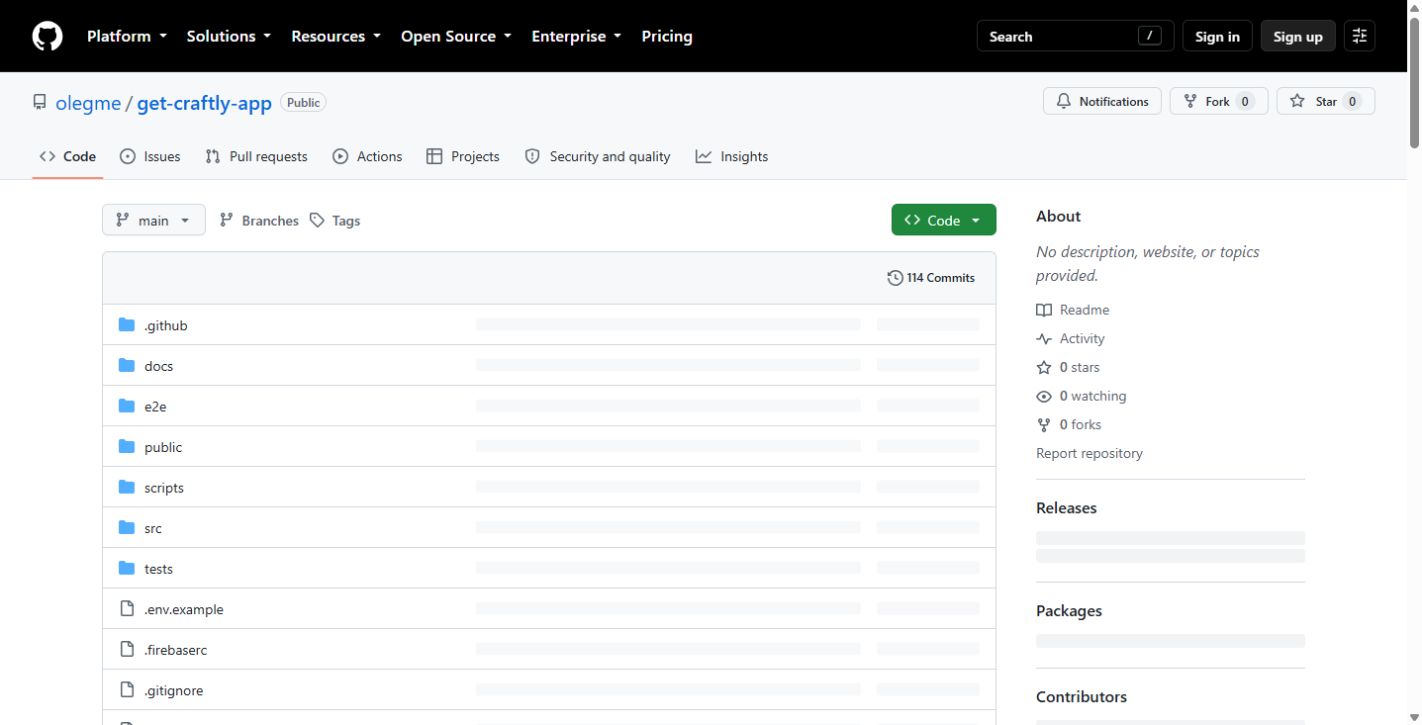Click the file icon beside .env.example
The width and height of the screenshot is (1422, 725).
tap(127, 608)
